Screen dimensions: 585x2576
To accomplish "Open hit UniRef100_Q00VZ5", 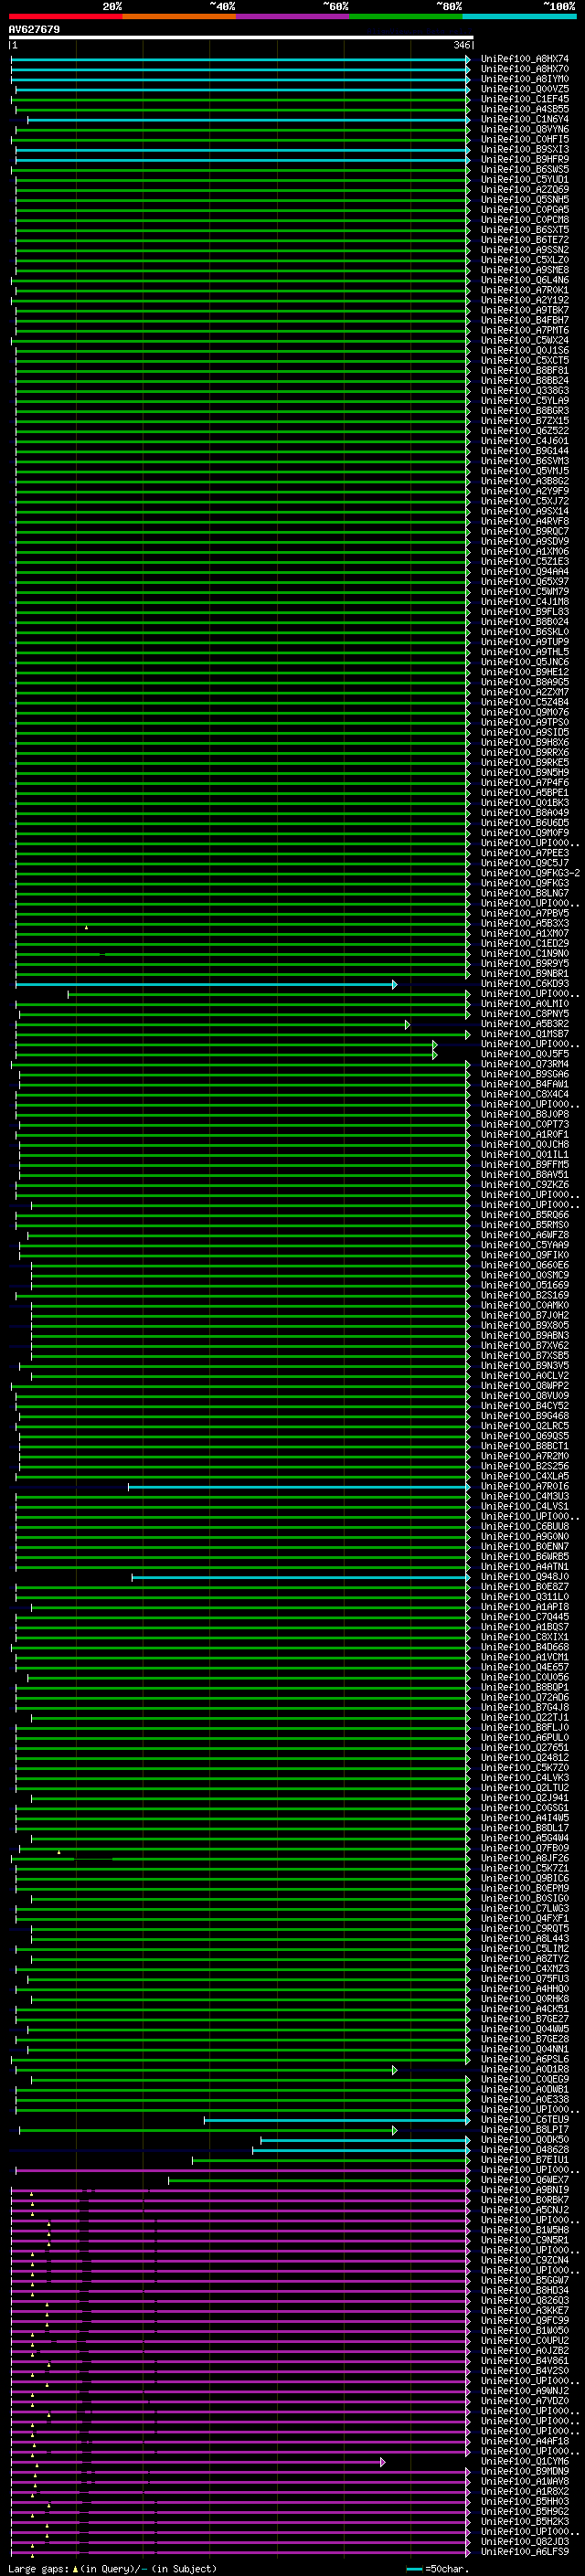I will click(x=525, y=89).
